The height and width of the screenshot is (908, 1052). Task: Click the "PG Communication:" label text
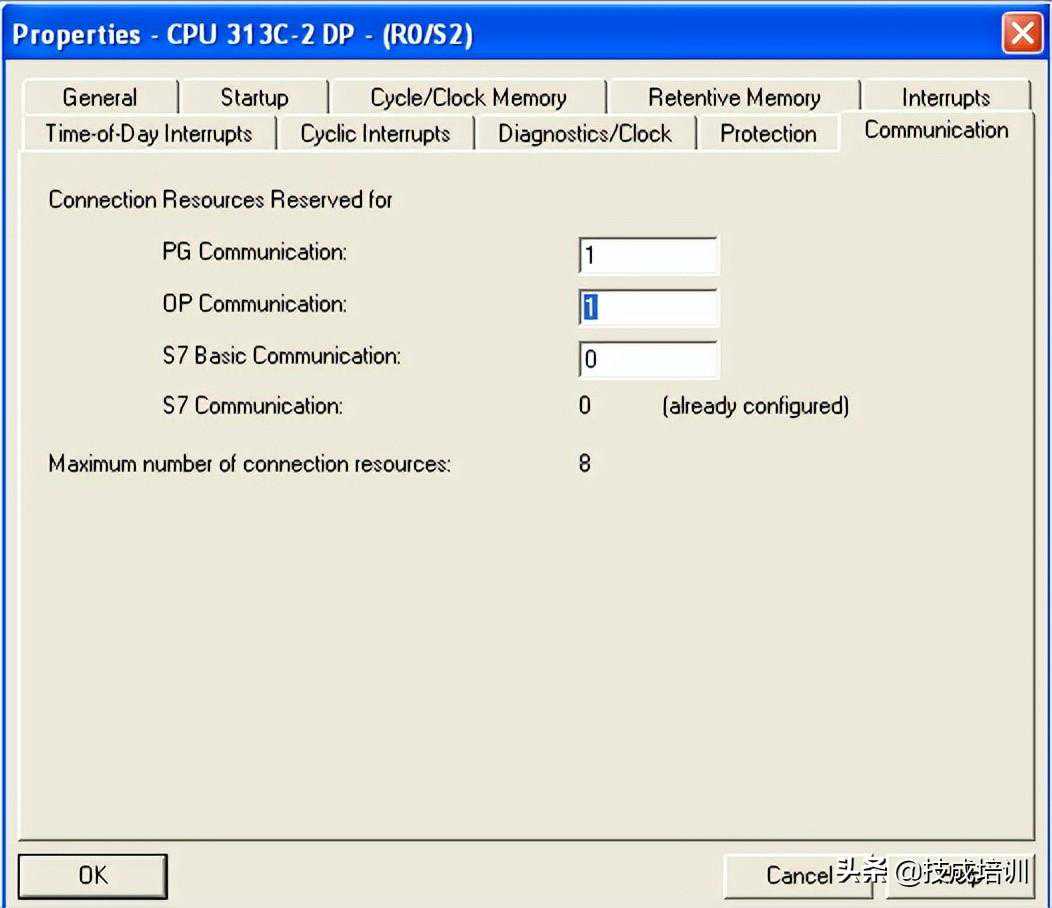[x=254, y=252]
